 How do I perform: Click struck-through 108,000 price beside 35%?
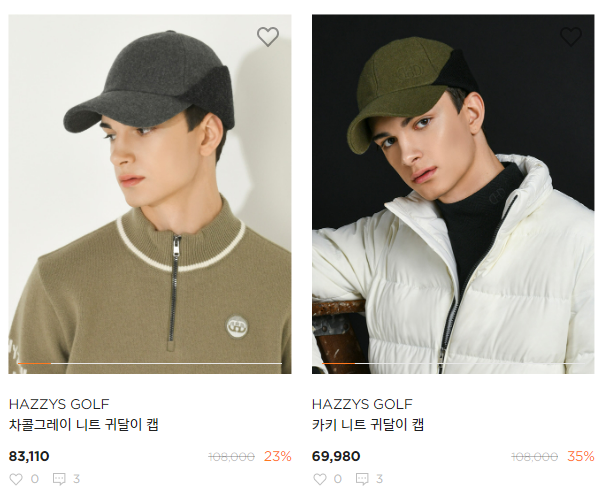(534, 457)
